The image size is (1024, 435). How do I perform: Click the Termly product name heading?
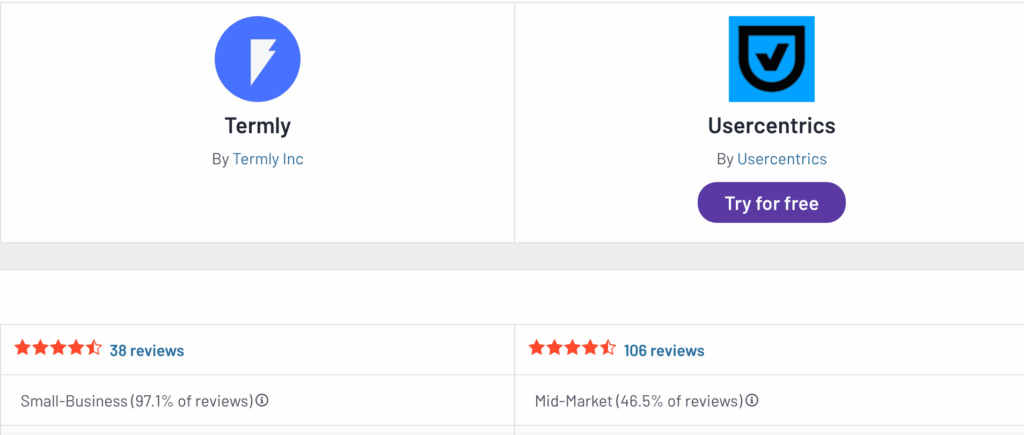coord(257,125)
